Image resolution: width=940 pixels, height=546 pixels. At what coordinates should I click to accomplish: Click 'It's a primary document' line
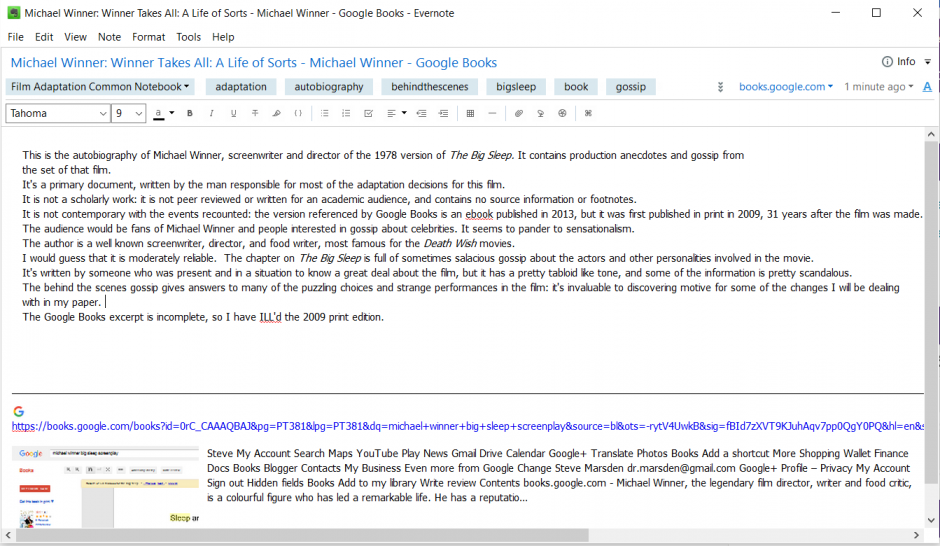(264, 185)
